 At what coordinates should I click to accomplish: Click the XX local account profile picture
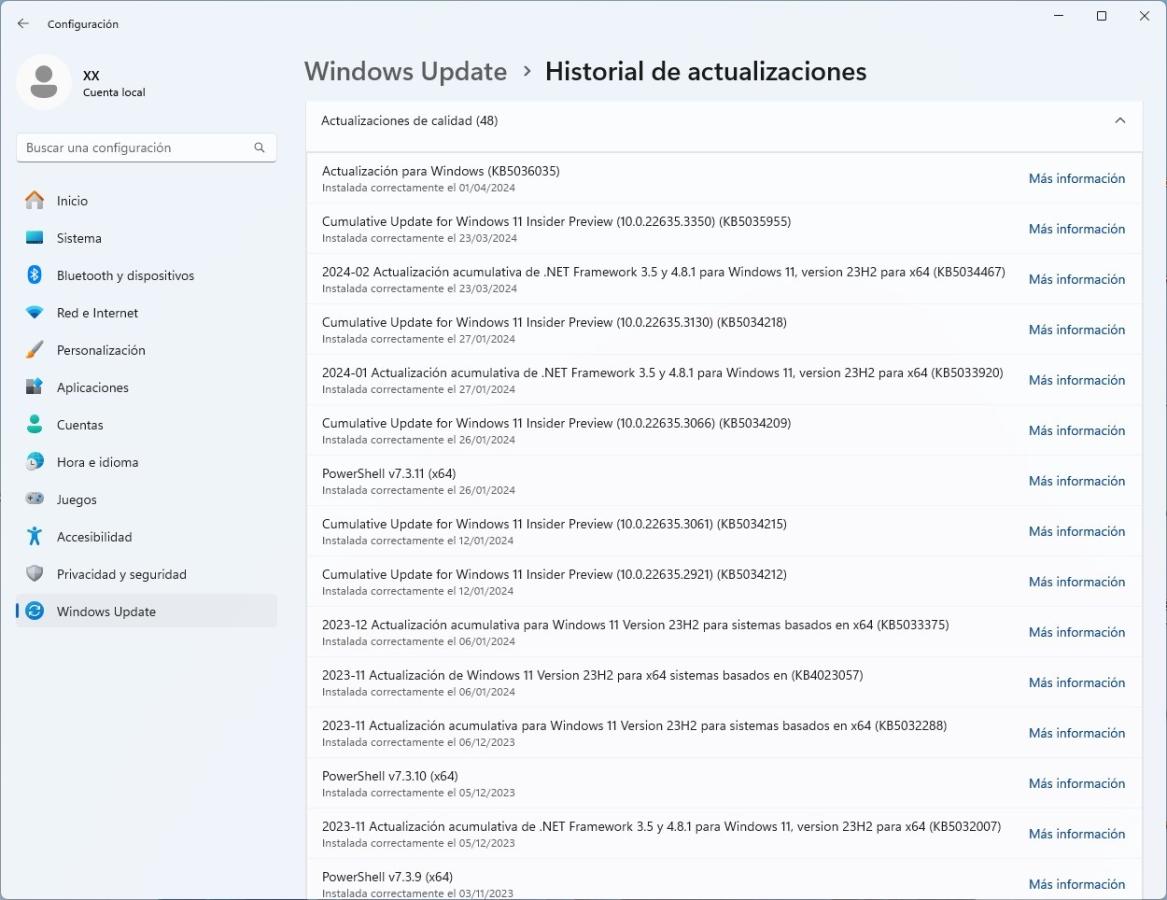43,82
